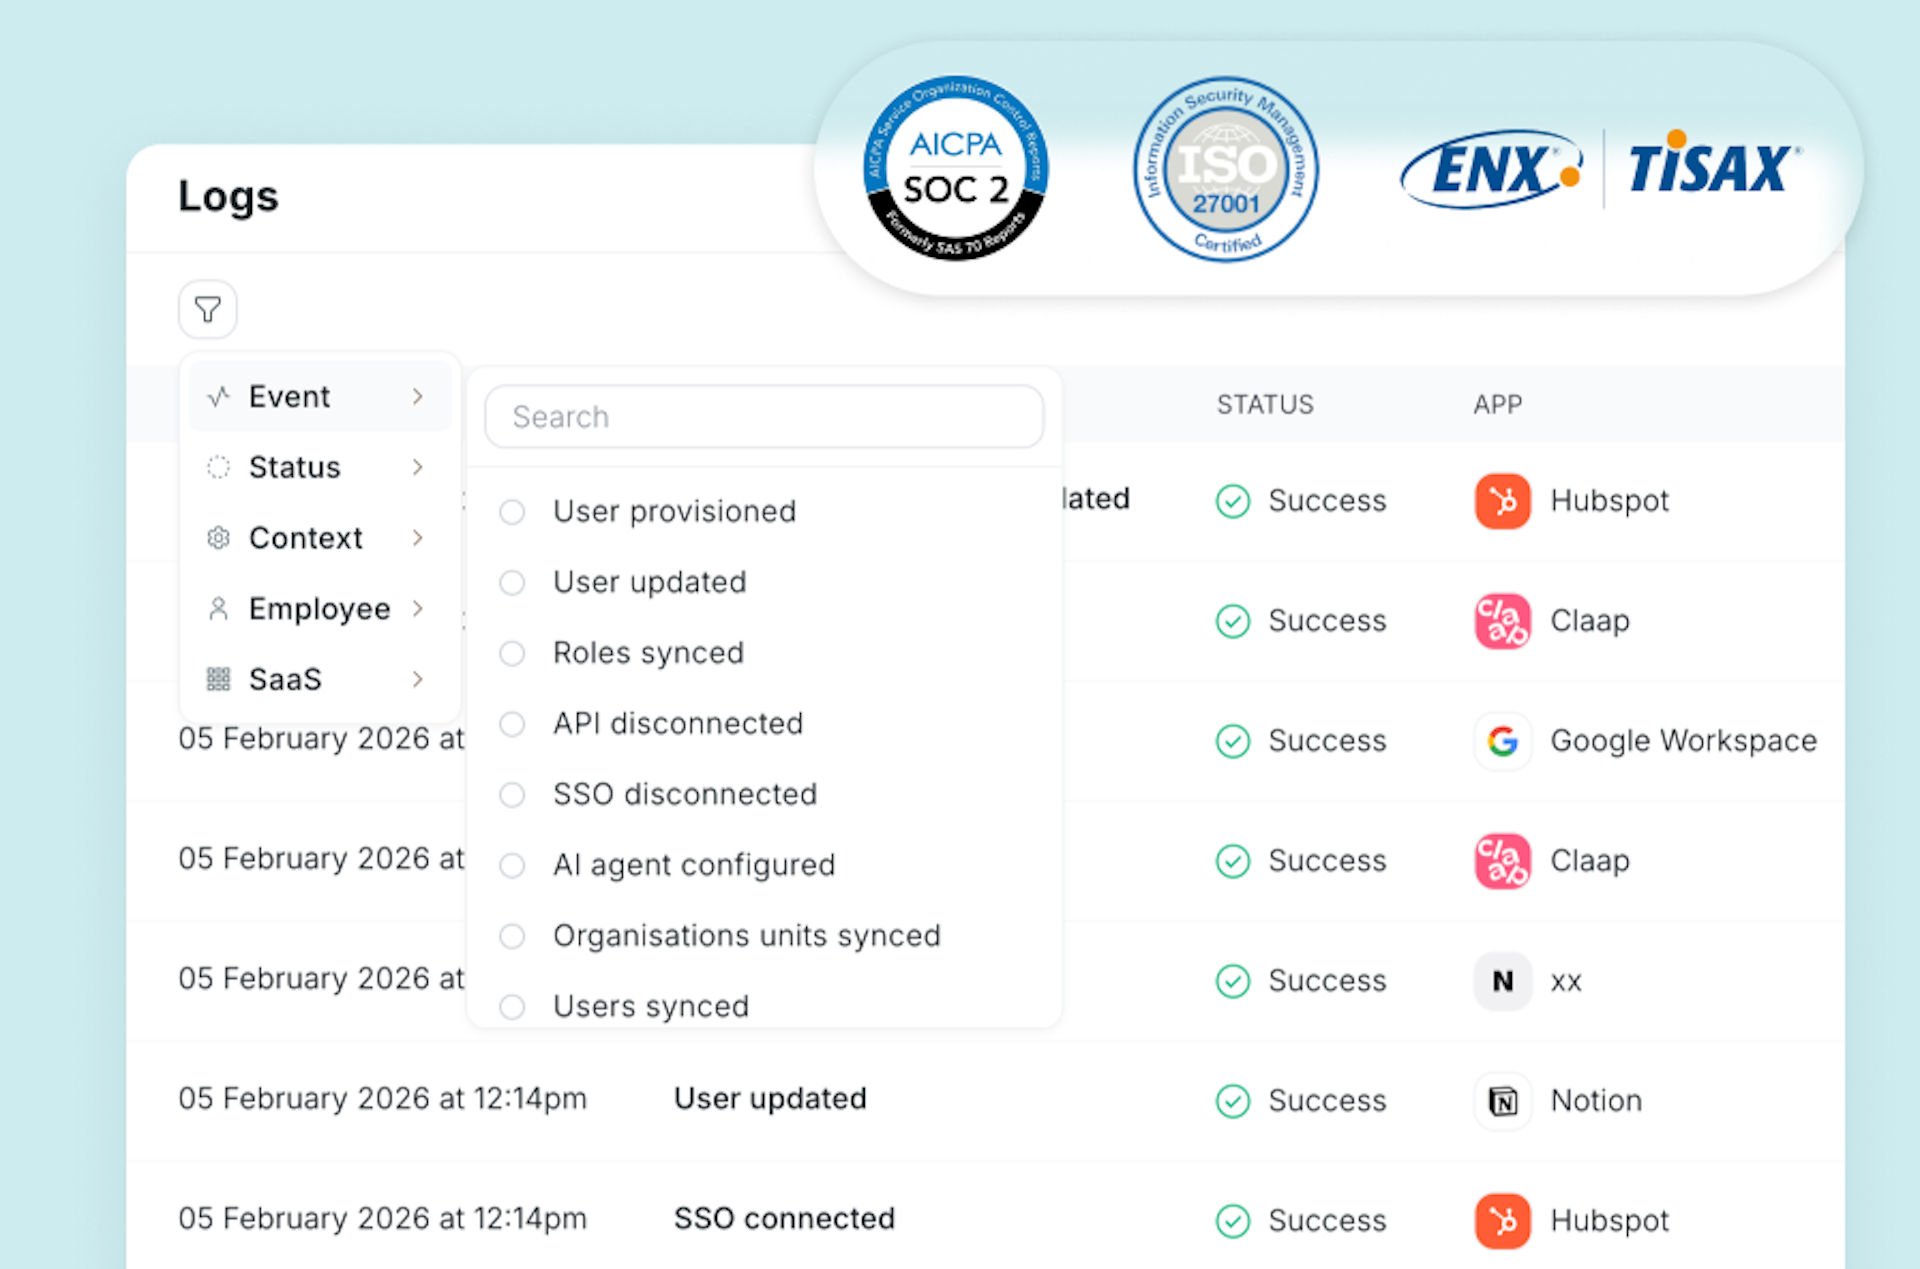Click the xx app N icon
Image resolution: width=1920 pixels, height=1269 pixels.
coord(1502,981)
